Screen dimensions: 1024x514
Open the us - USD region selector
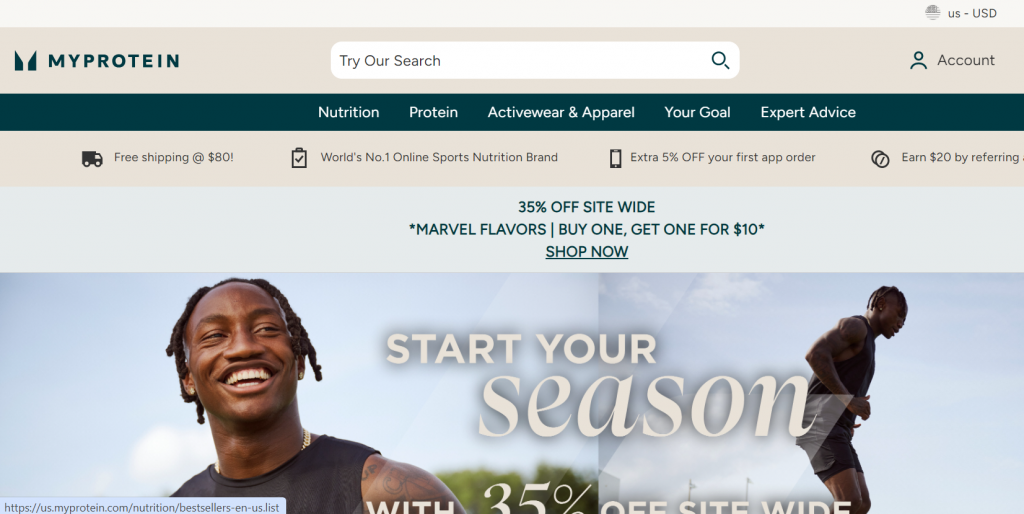(x=961, y=13)
